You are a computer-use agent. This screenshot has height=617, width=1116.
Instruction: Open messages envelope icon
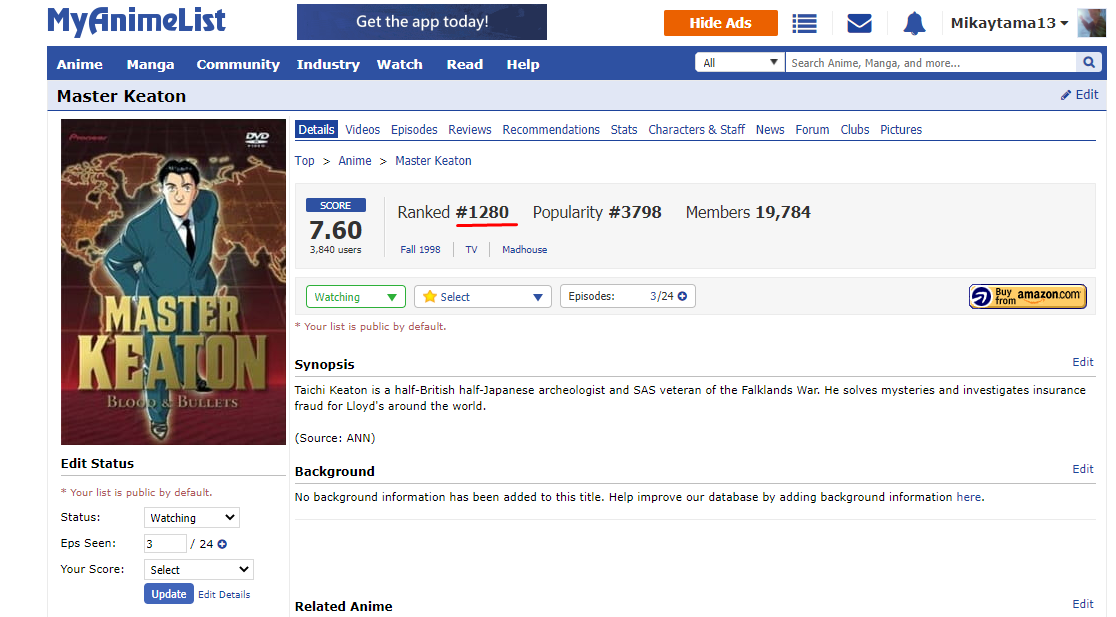[x=859, y=23]
